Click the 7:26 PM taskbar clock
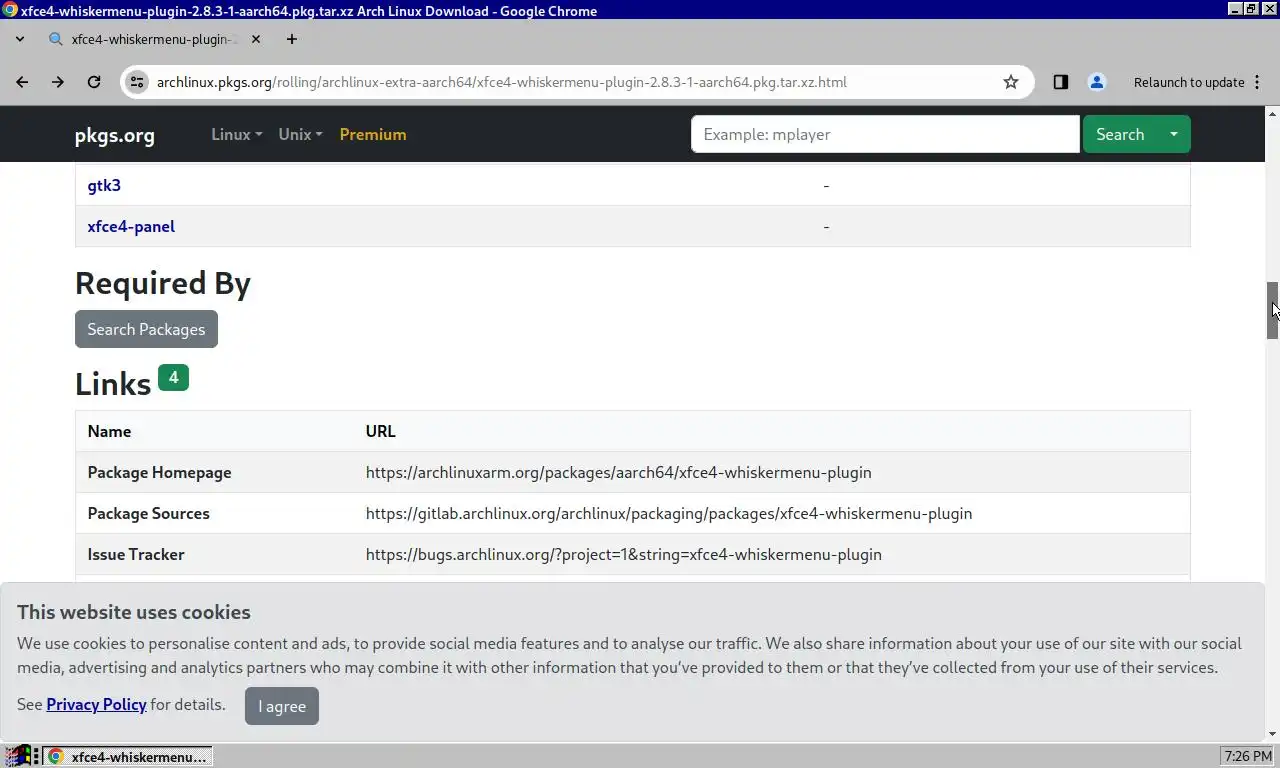The image size is (1280, 768). point(1248,757)
